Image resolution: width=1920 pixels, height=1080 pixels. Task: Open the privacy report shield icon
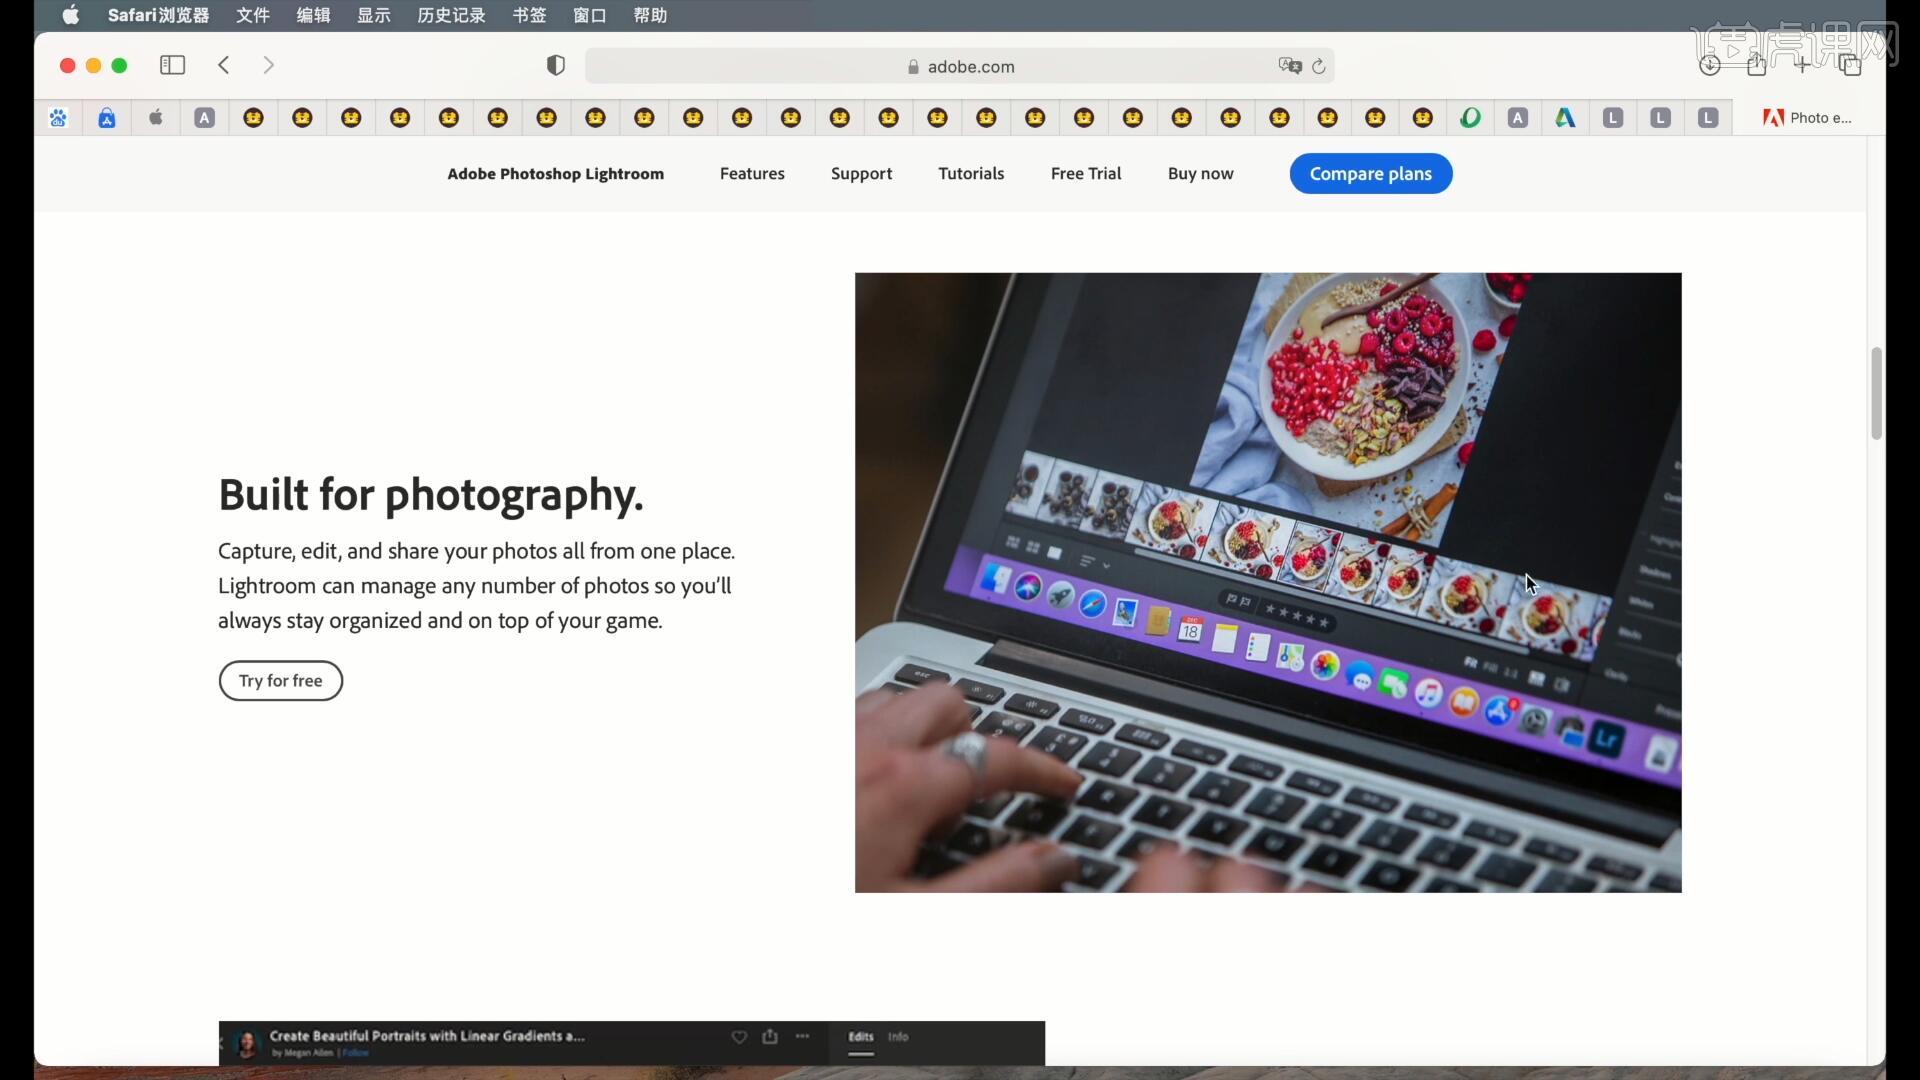(556, 66)
